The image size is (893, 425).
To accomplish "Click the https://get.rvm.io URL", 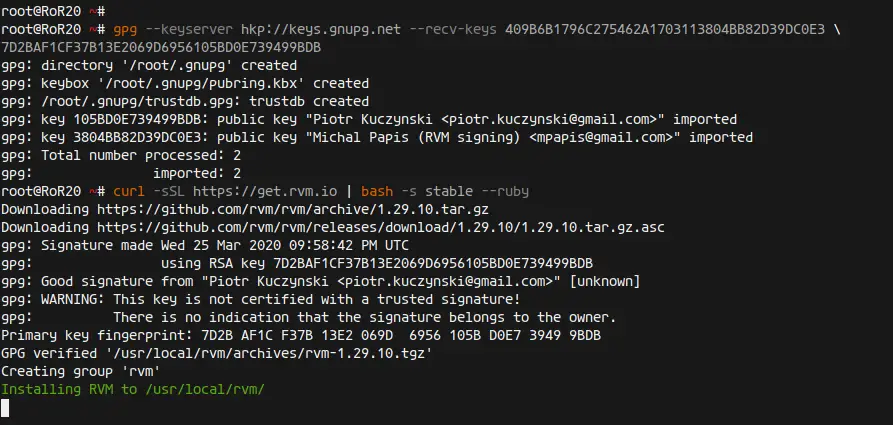I will pos(265,191).
